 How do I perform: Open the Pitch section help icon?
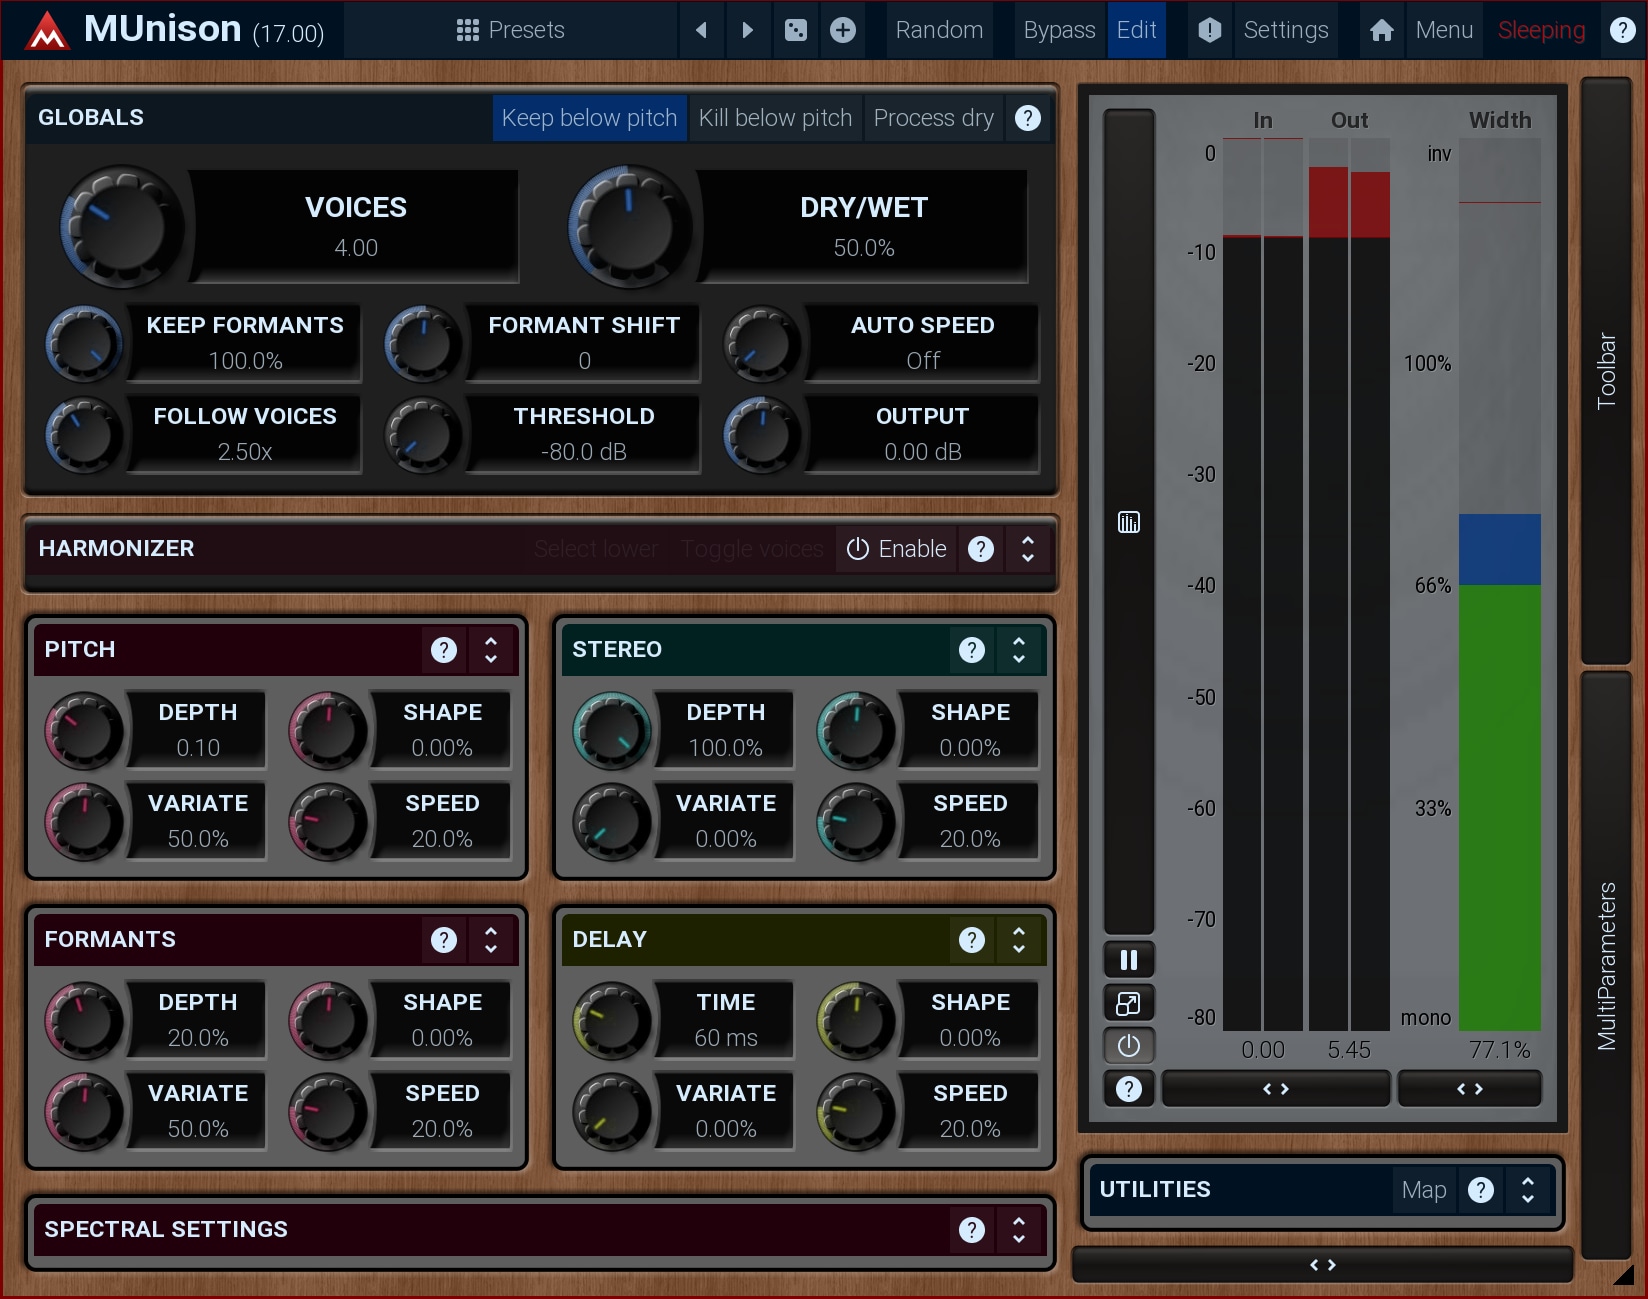pos(444,650)
